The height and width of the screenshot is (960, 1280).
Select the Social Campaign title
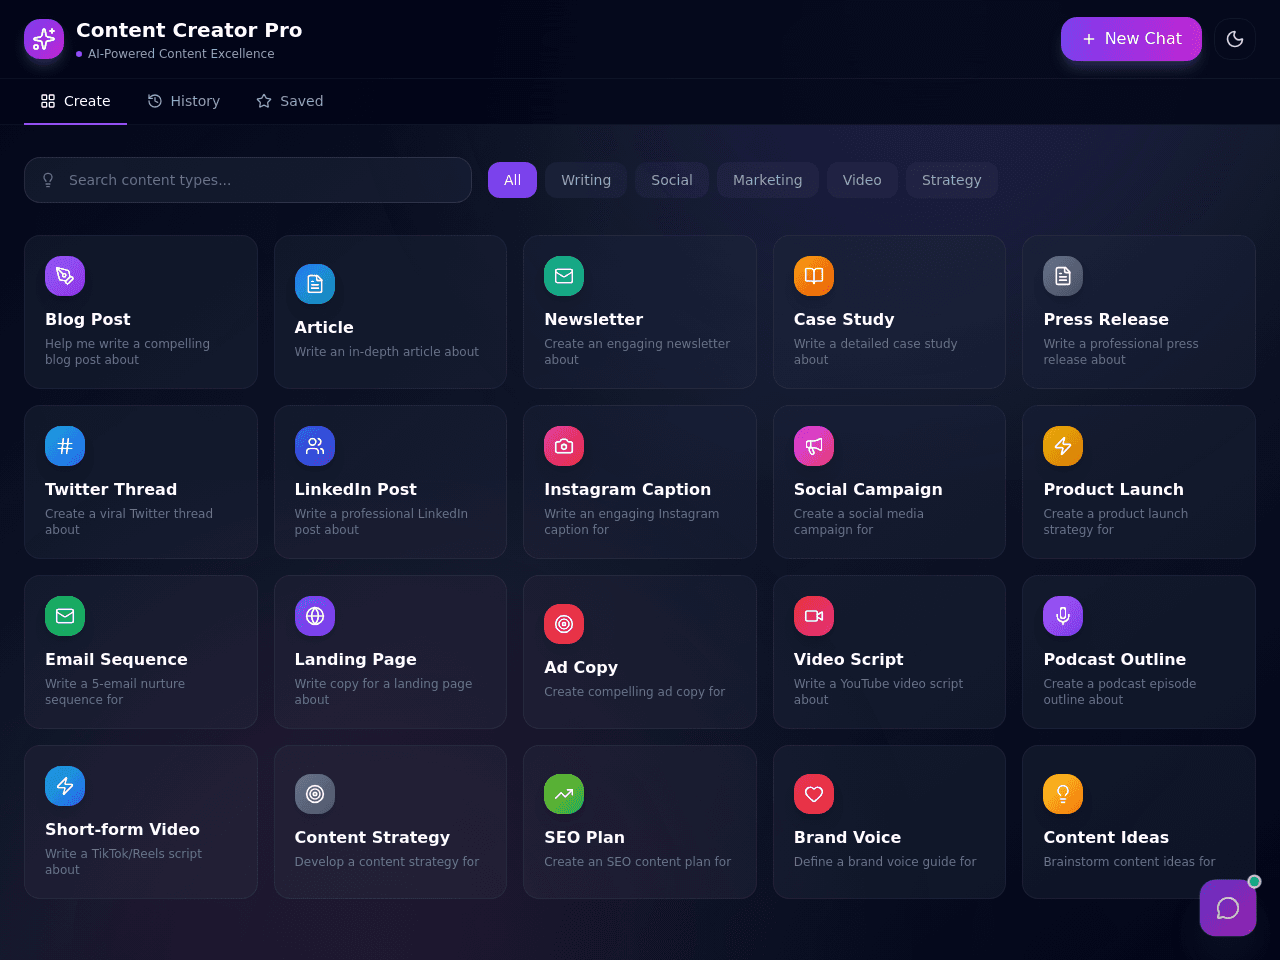(x=868, y=489)
